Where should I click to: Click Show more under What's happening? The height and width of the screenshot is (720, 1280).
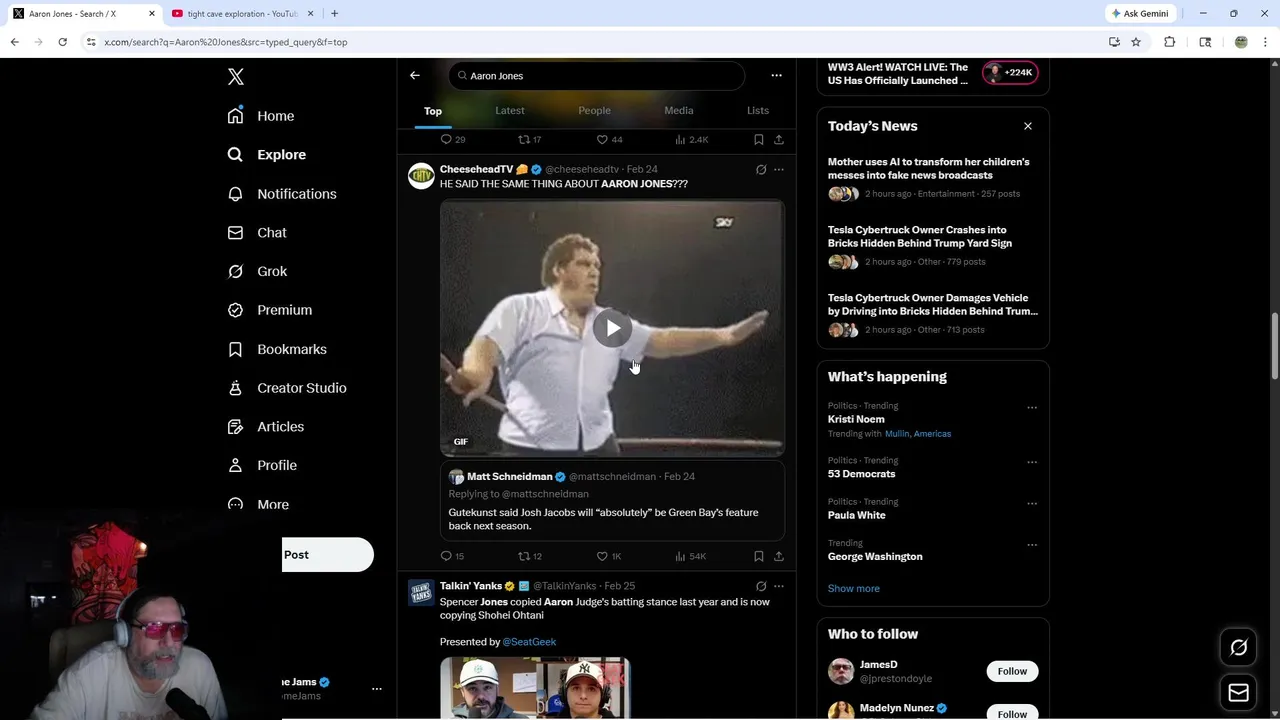(854, 589)
